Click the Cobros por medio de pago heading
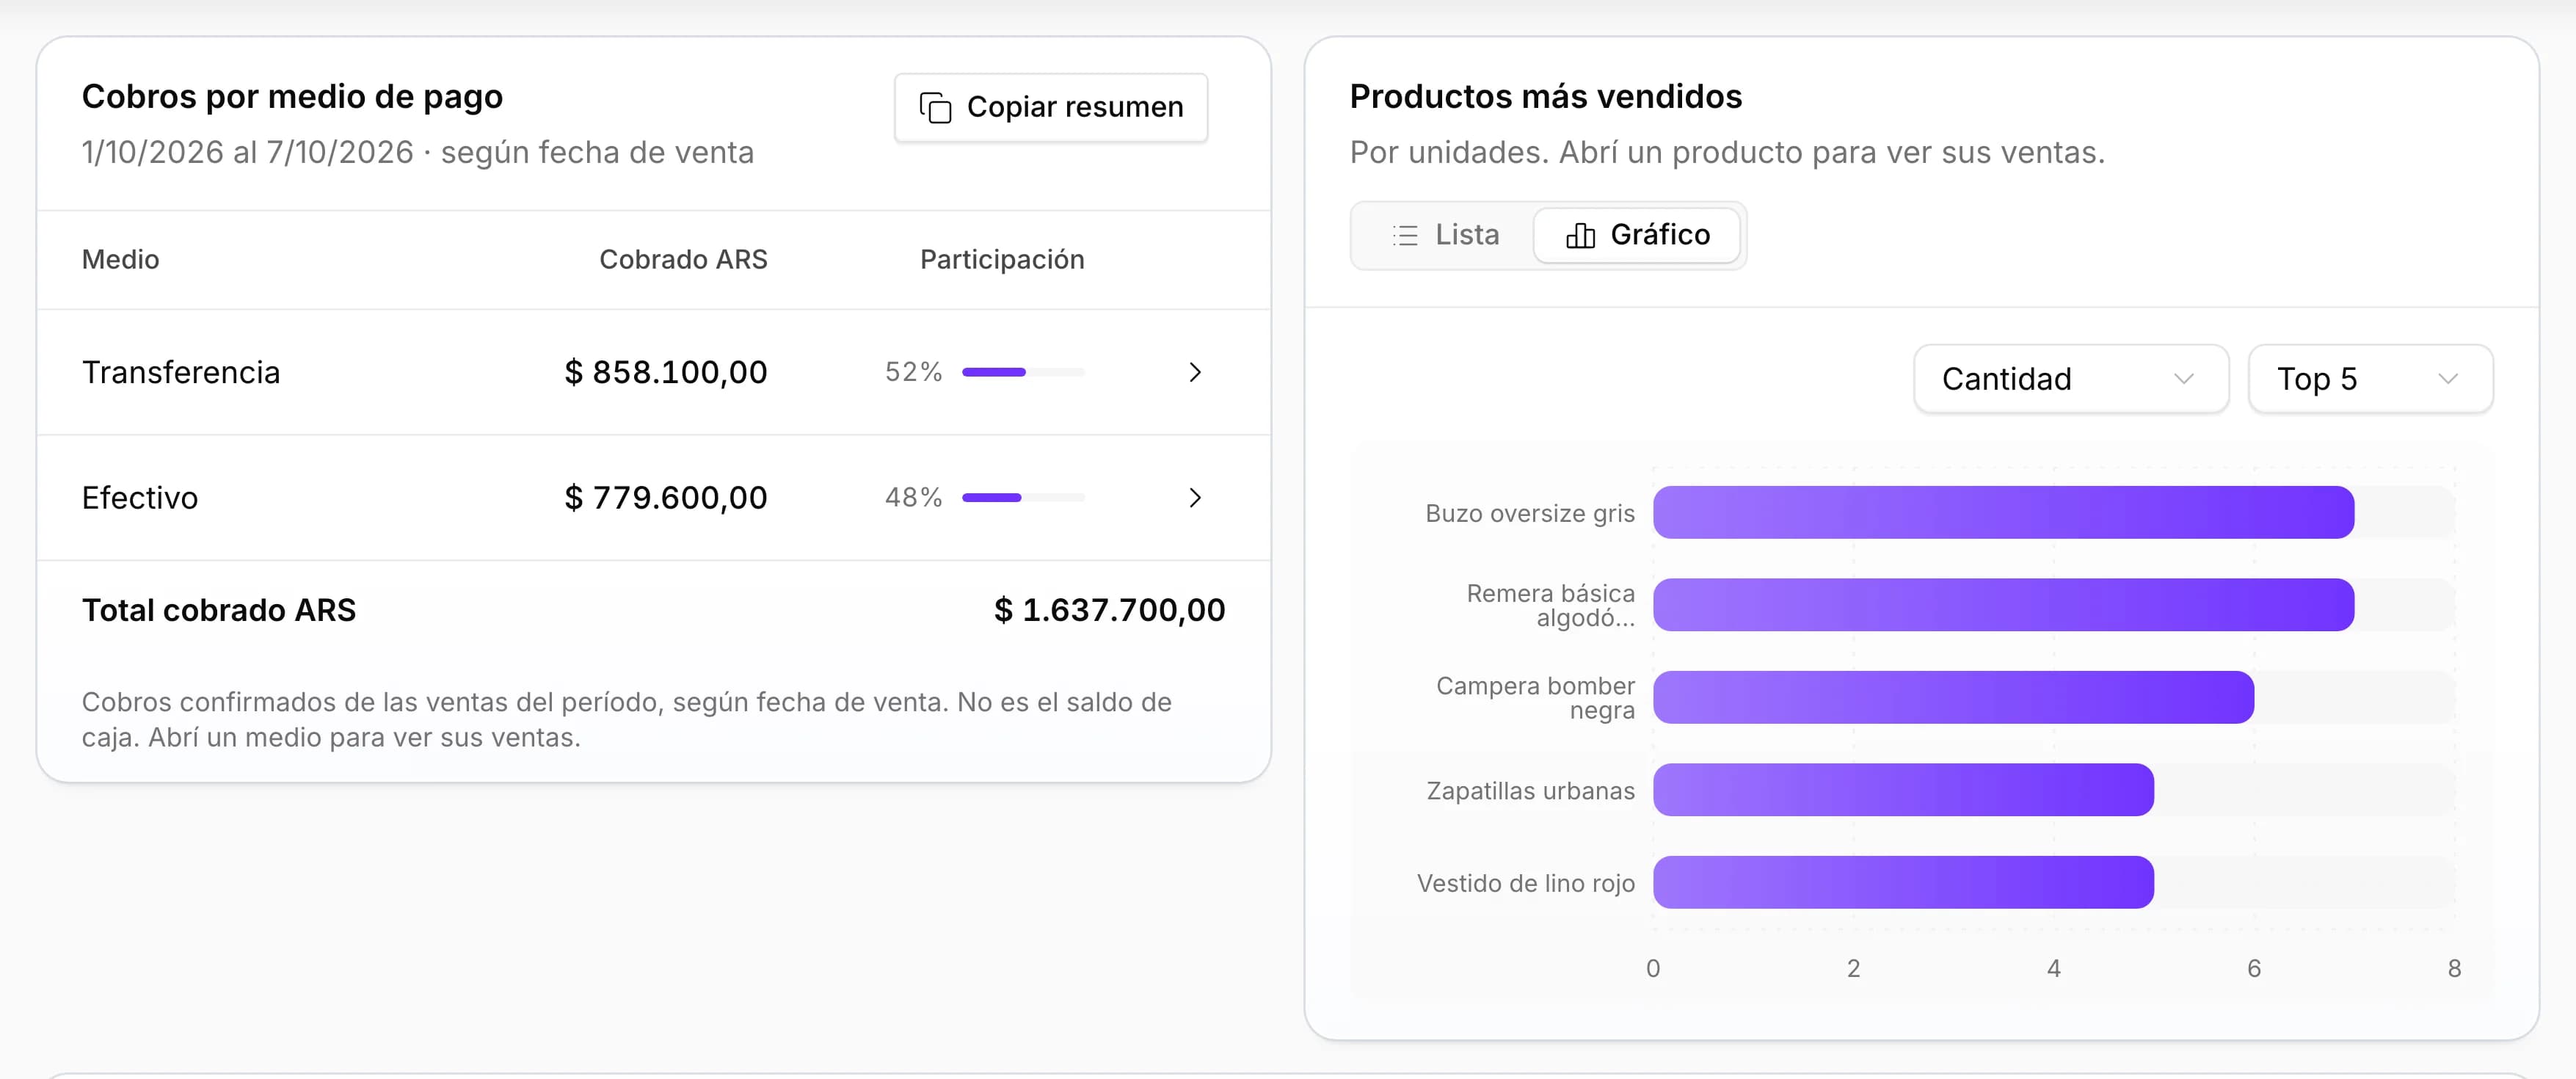 pos(292,96)
